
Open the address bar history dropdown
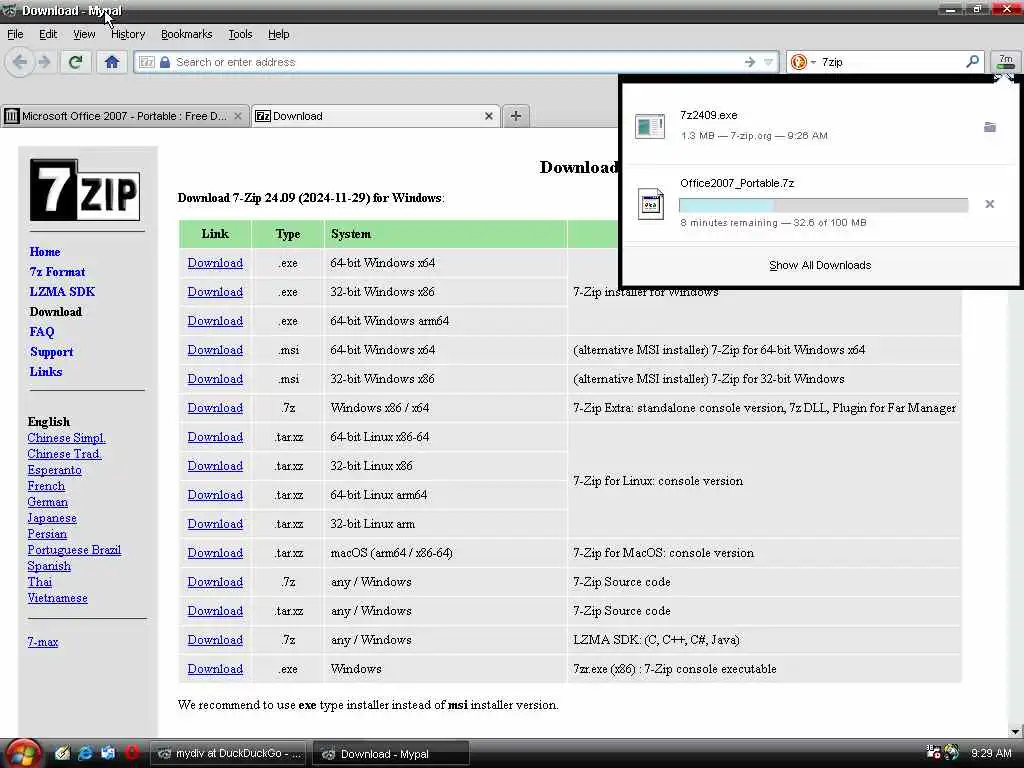(769, 62)
